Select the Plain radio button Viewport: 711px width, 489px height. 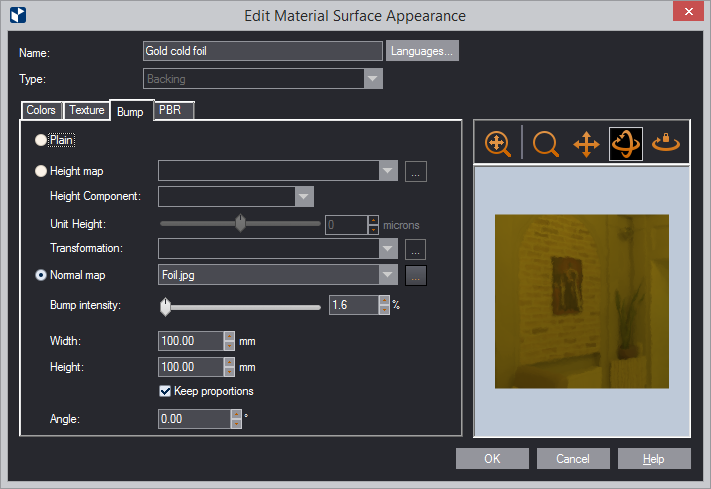click(41, 140)
